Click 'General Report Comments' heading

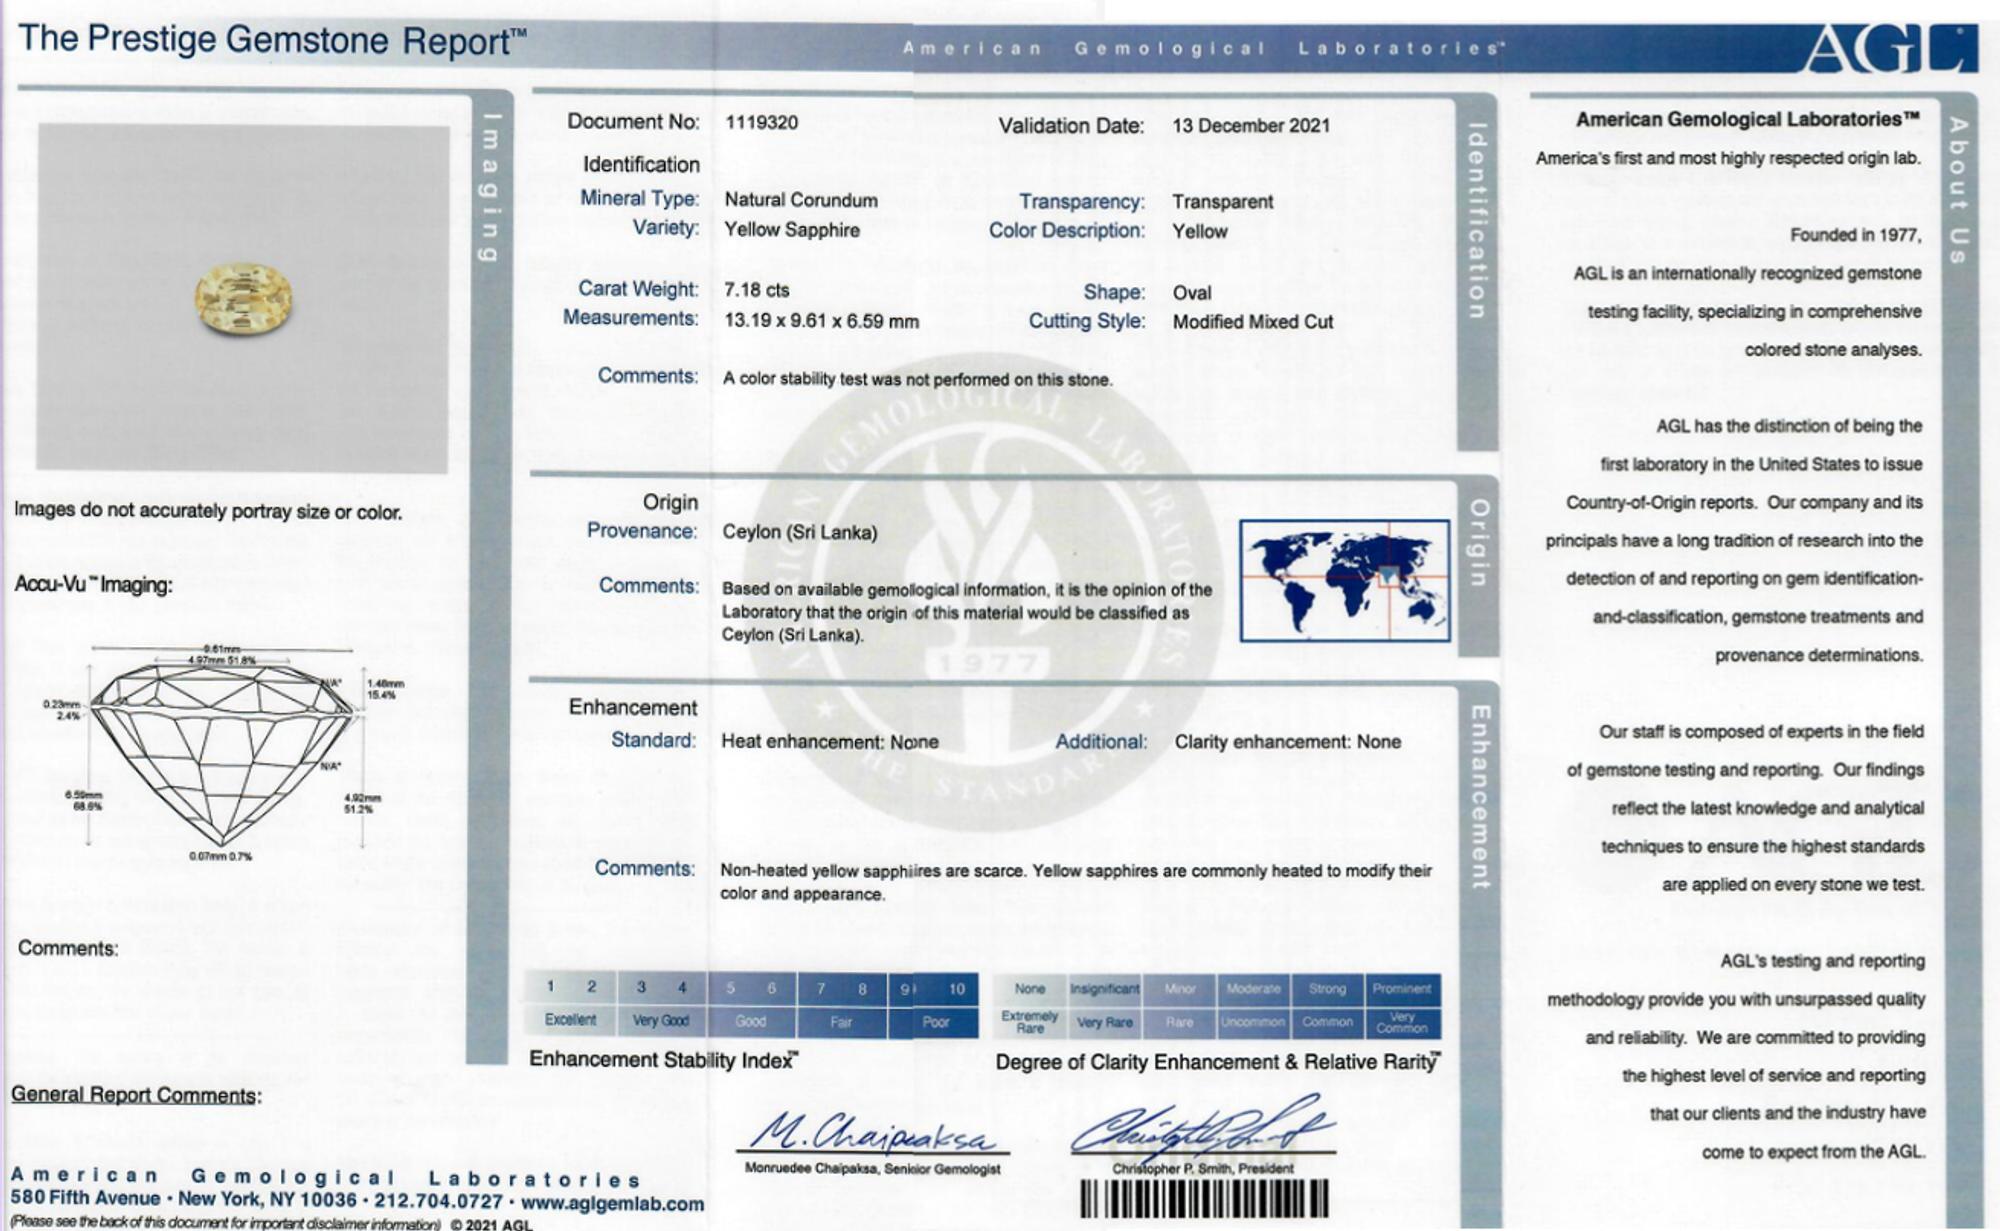pos(136,1095)
